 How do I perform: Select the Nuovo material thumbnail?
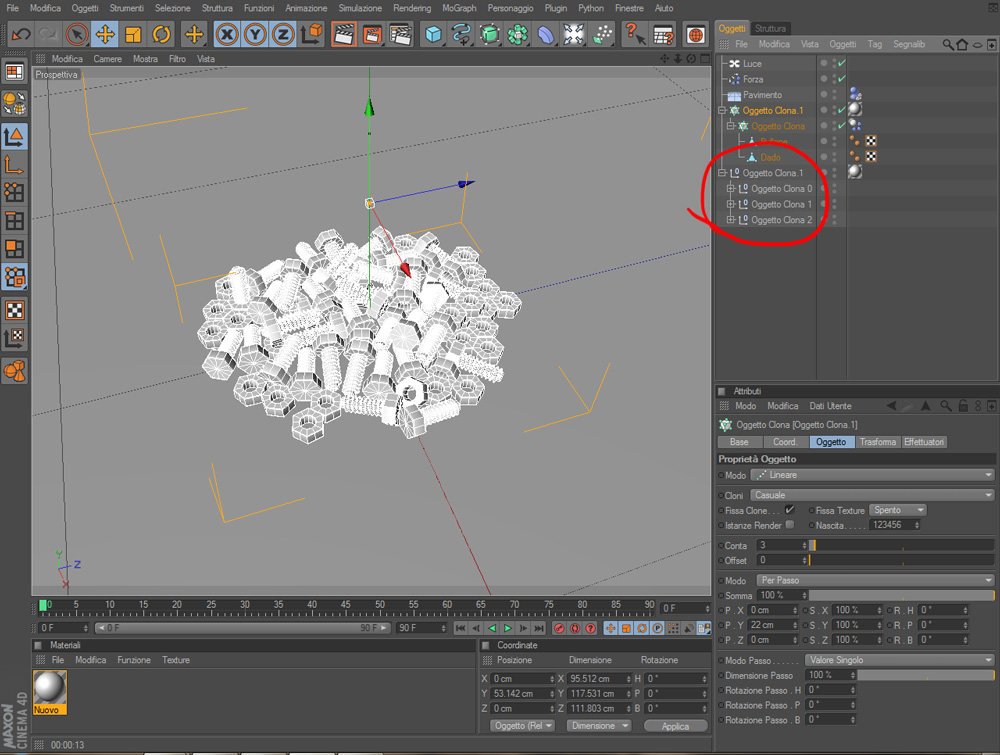50,692
